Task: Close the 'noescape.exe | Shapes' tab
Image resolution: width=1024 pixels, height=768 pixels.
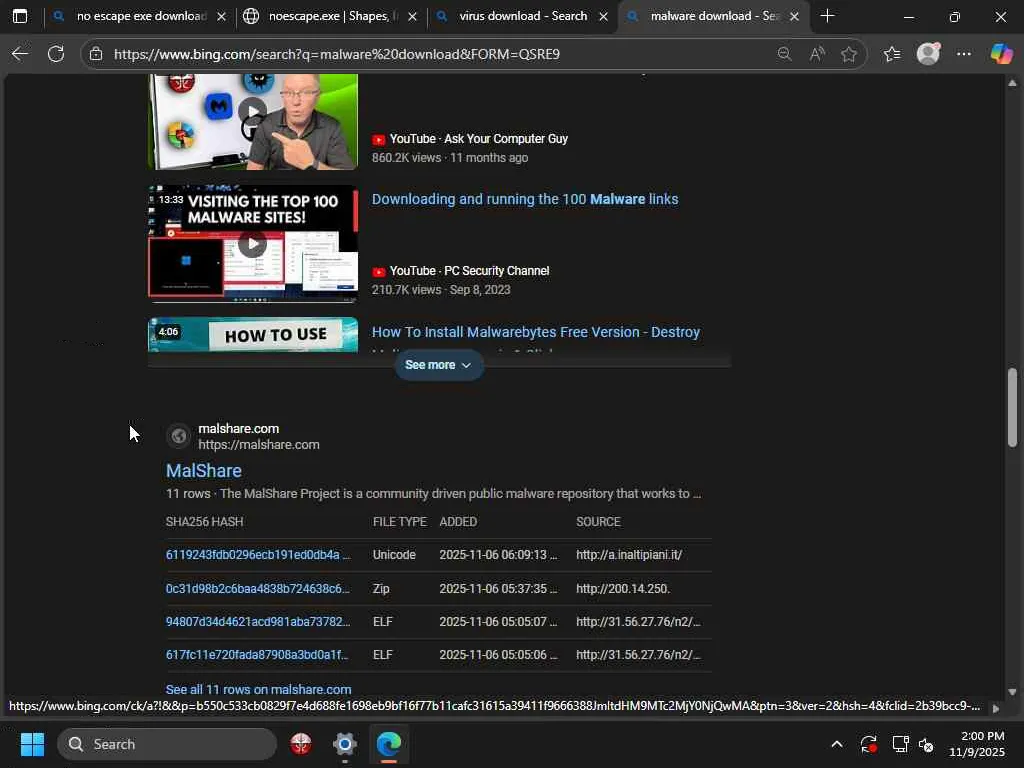Action: [412, 17]
